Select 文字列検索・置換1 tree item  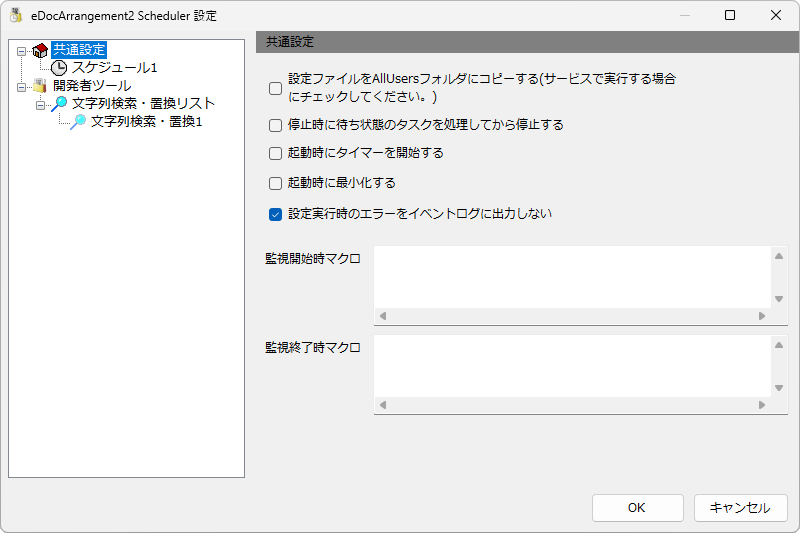coord(146,121)
